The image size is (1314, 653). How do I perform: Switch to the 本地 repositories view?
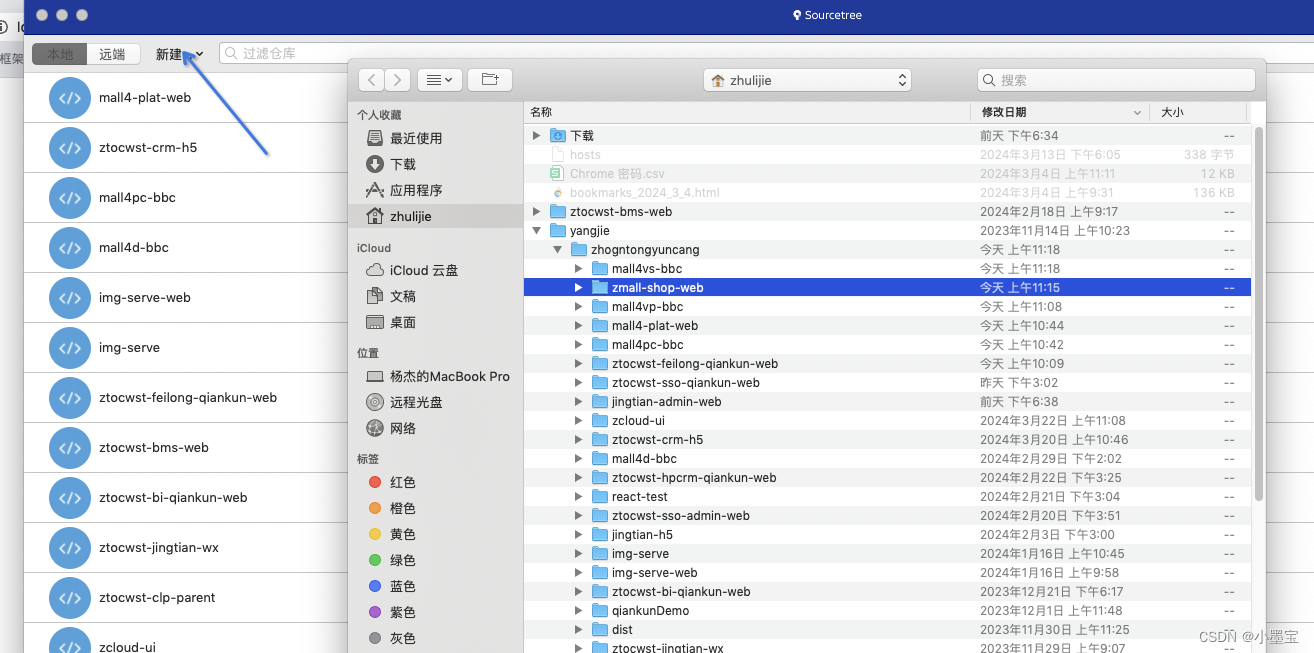[60, 54]
